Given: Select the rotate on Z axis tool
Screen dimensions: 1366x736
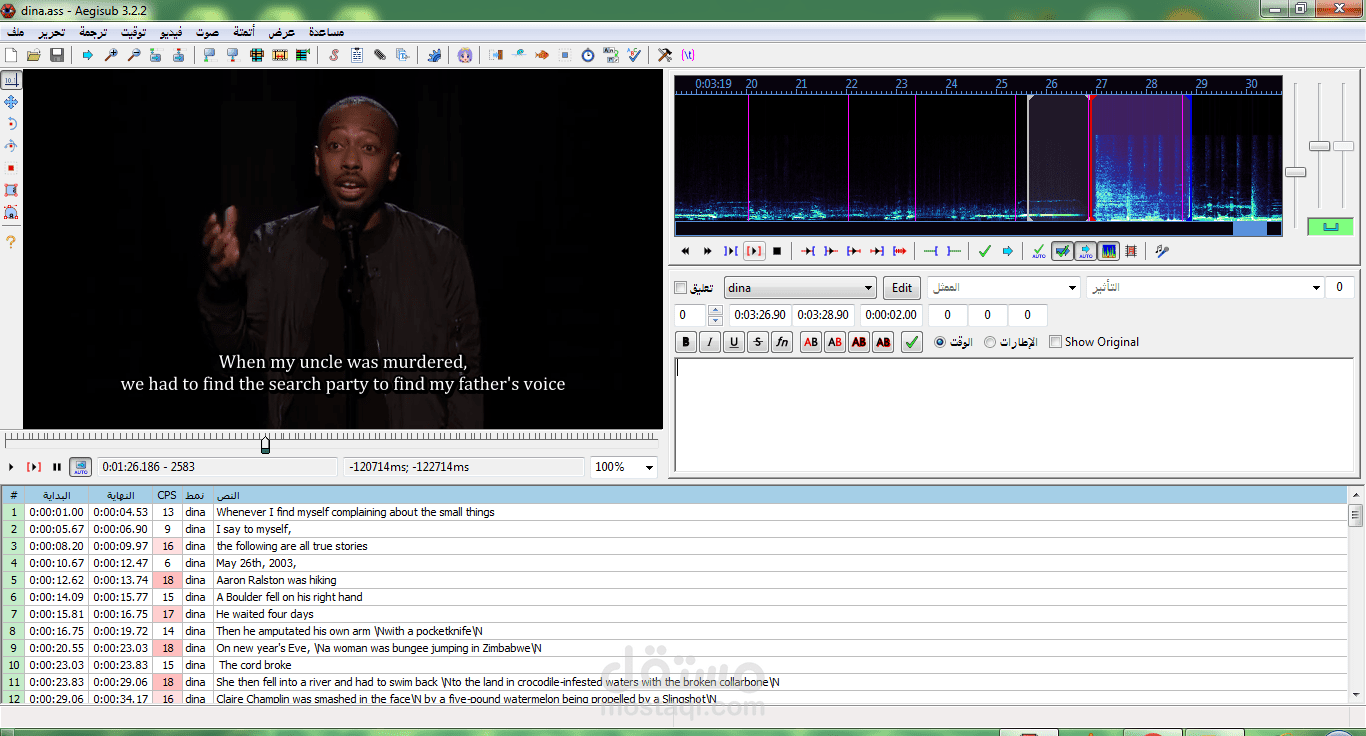Looking at the screenshot, I should (x=11, y=124).
